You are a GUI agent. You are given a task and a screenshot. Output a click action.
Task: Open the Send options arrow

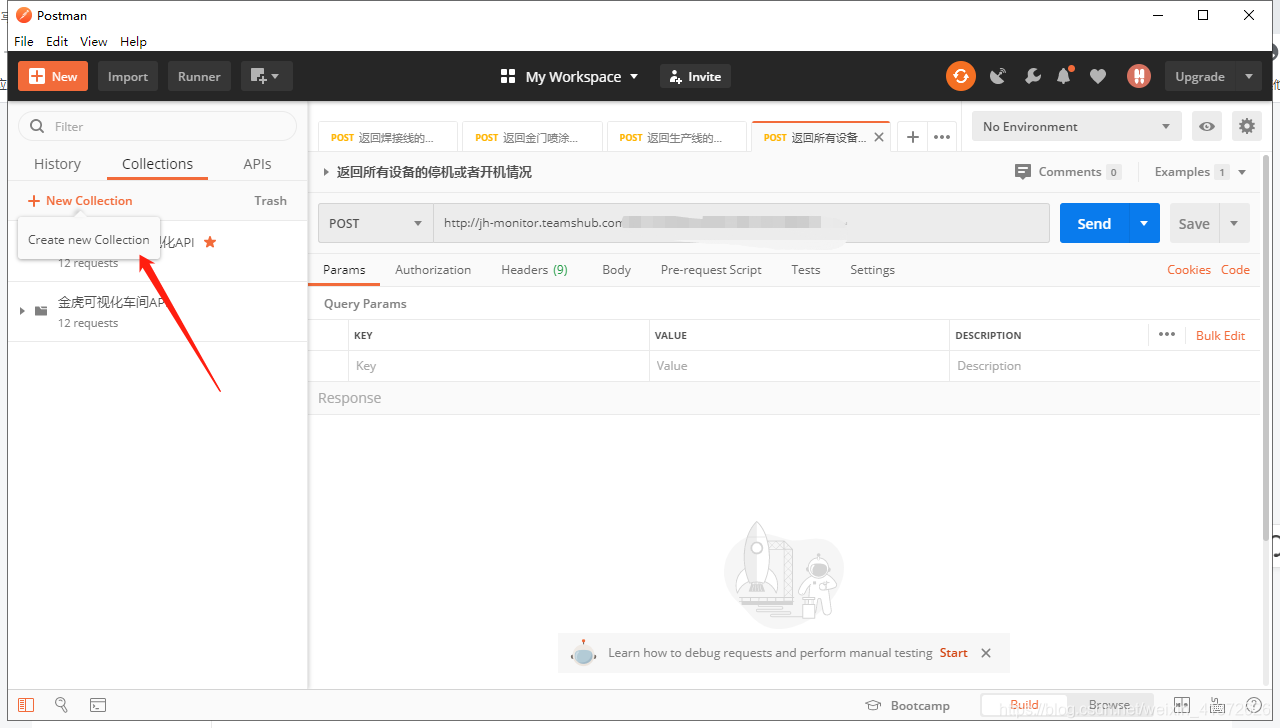tap(1144, 223)
